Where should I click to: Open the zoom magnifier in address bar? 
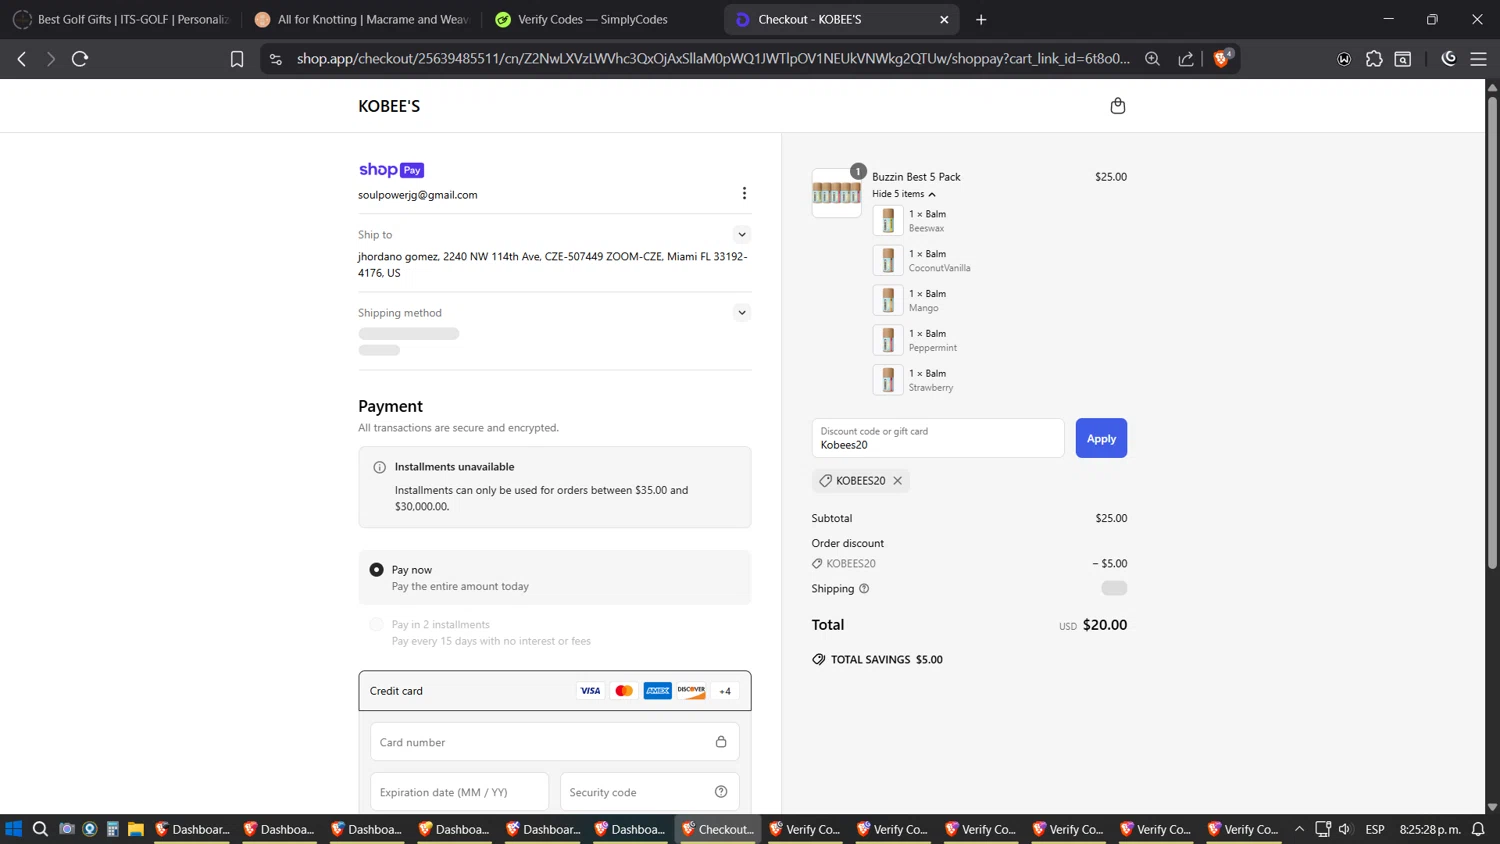point(1152,59)
